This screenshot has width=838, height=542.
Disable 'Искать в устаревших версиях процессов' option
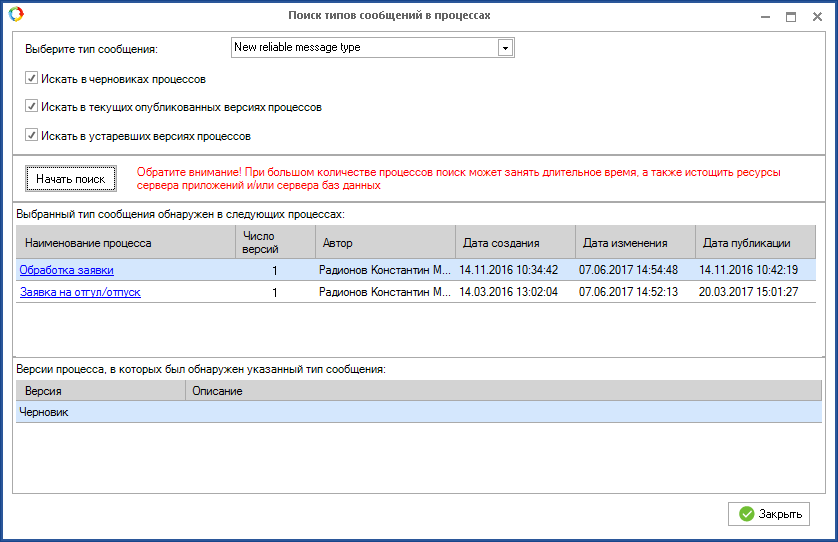(32, 135)
